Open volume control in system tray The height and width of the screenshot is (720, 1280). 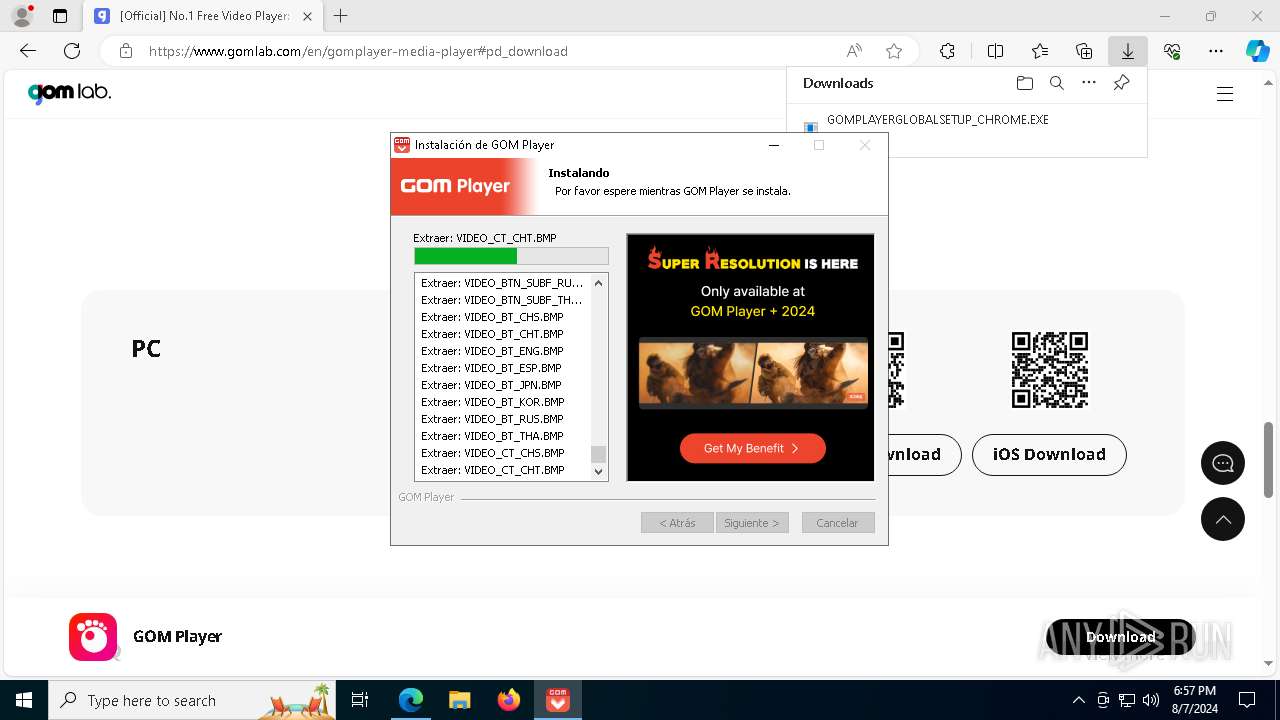(1151, 700)
